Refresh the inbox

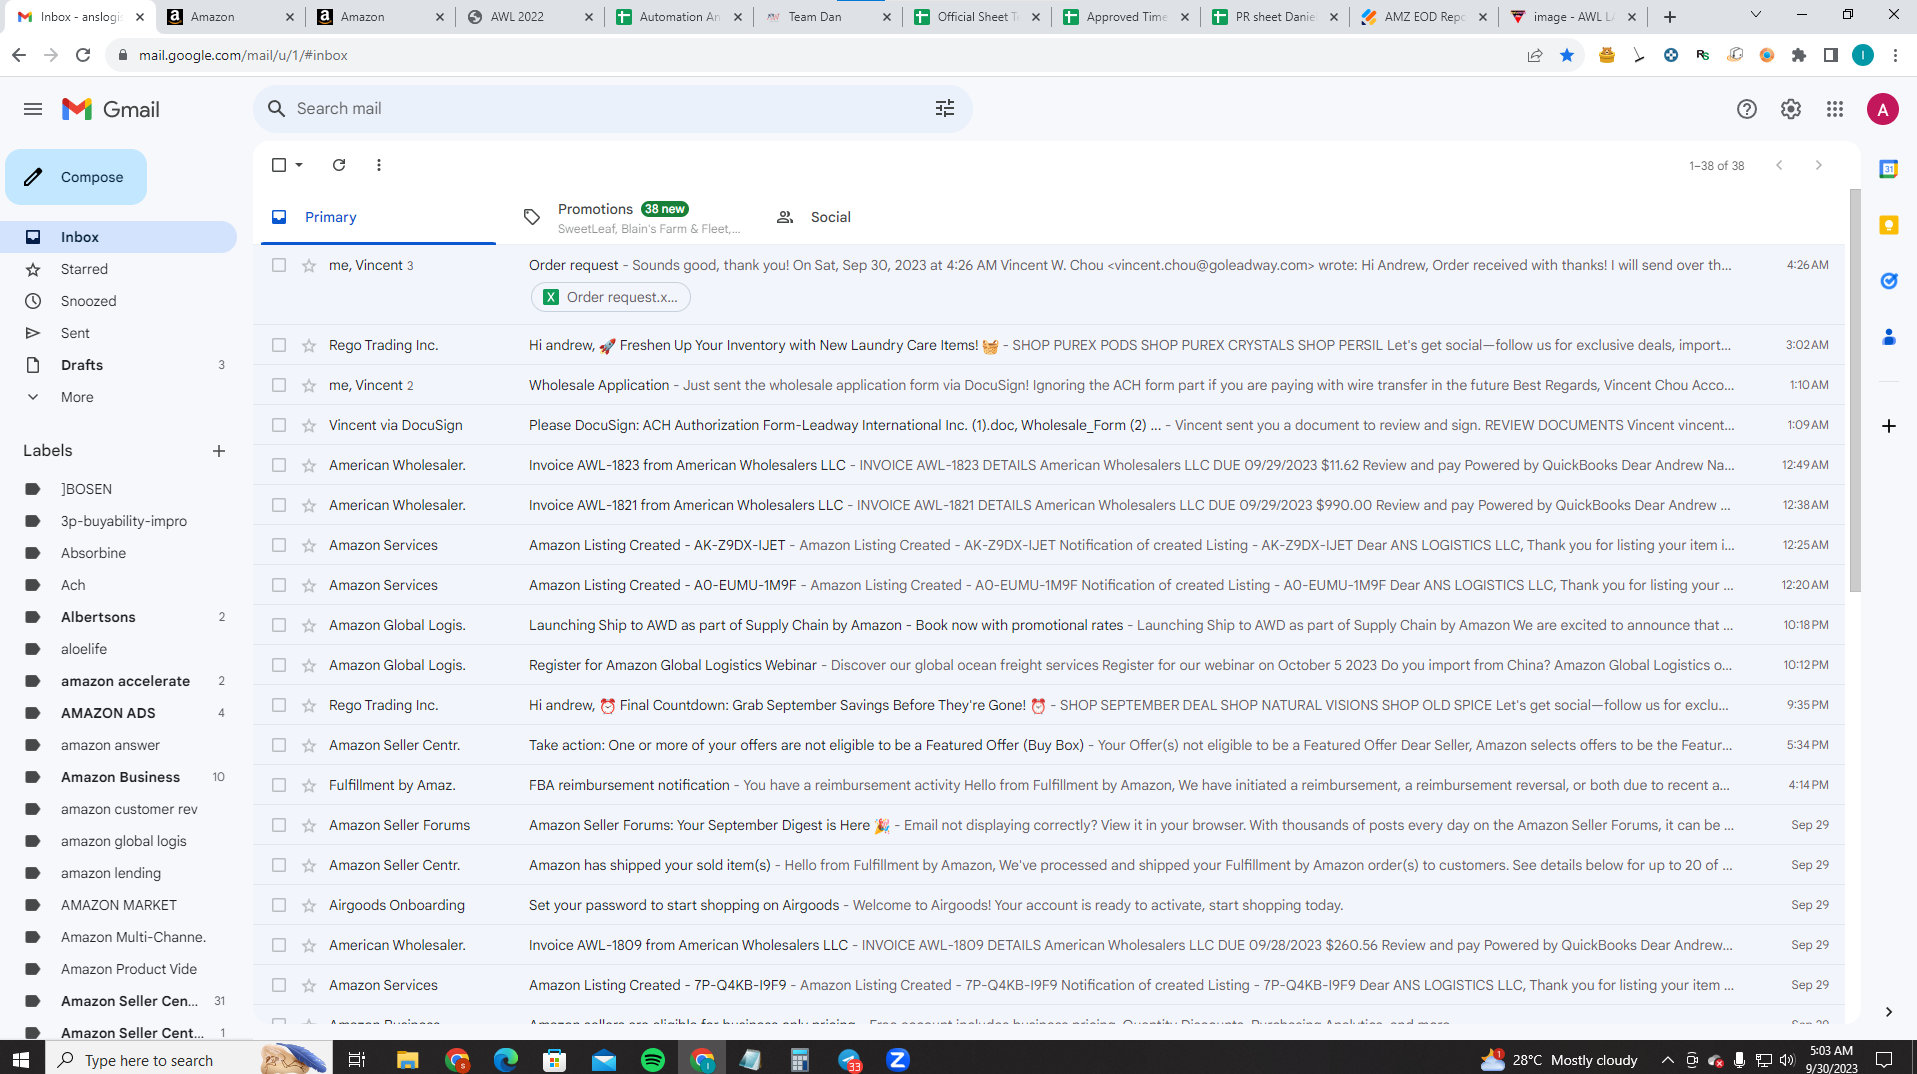coord(339,165)
